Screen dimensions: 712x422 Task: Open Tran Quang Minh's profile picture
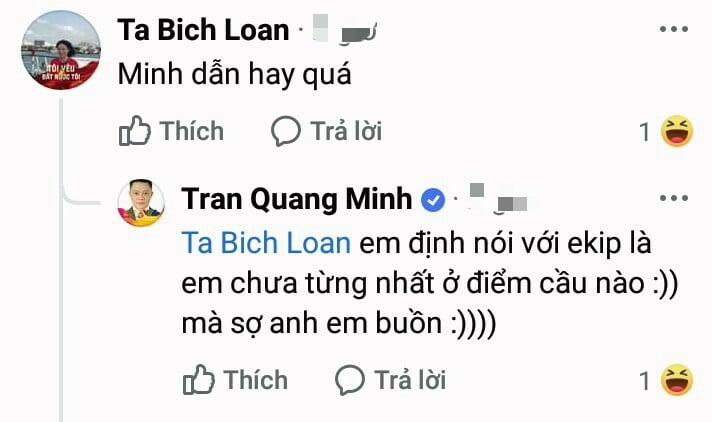tap(141, 203)
